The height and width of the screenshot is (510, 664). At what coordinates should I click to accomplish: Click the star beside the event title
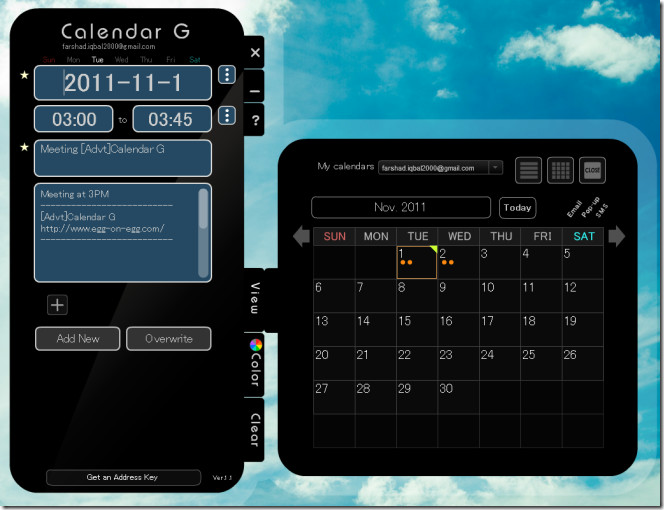[x=25, y=147]
